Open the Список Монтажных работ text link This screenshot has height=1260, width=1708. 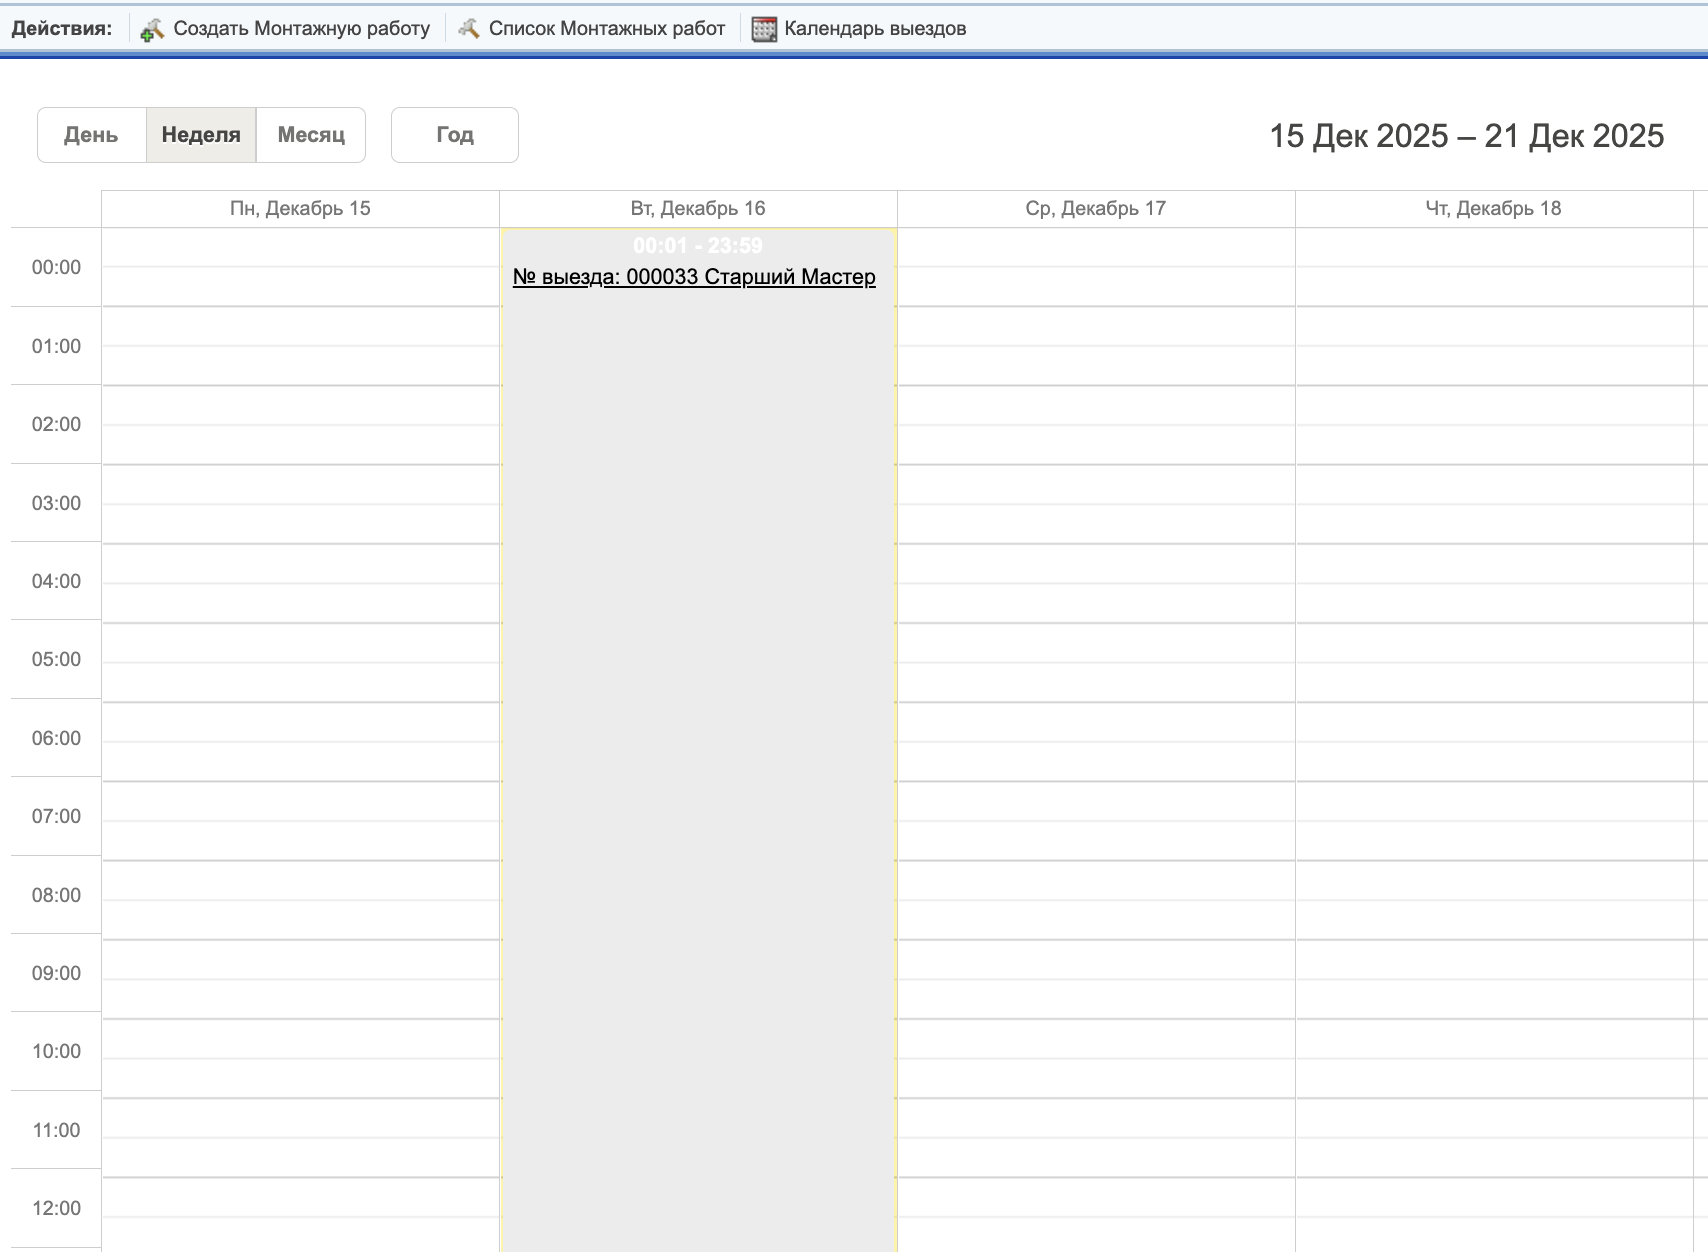(606, 29)
